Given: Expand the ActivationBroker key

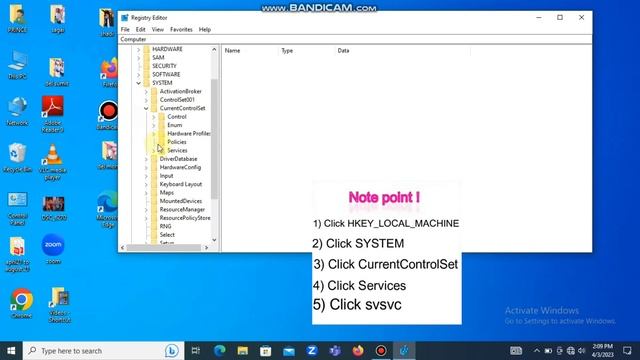Looking at the screenshot, I should tap(146, 91).
